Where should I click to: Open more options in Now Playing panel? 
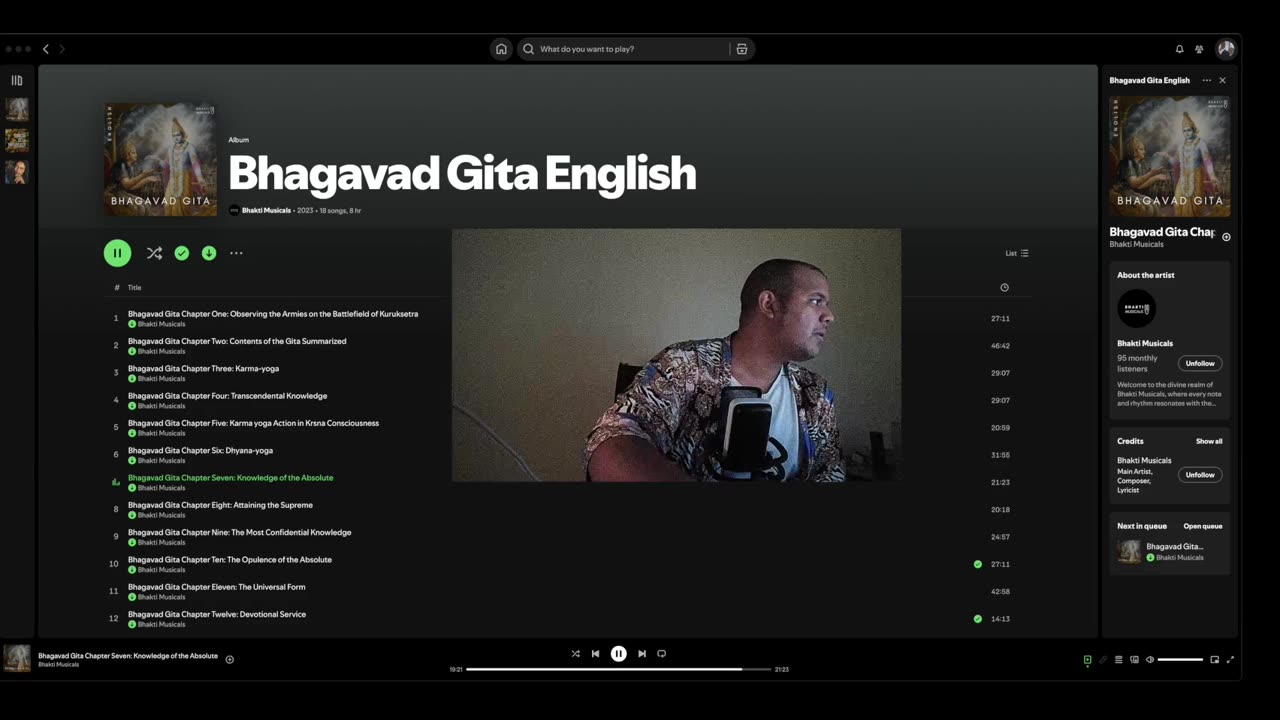(x=1206, y=80)
